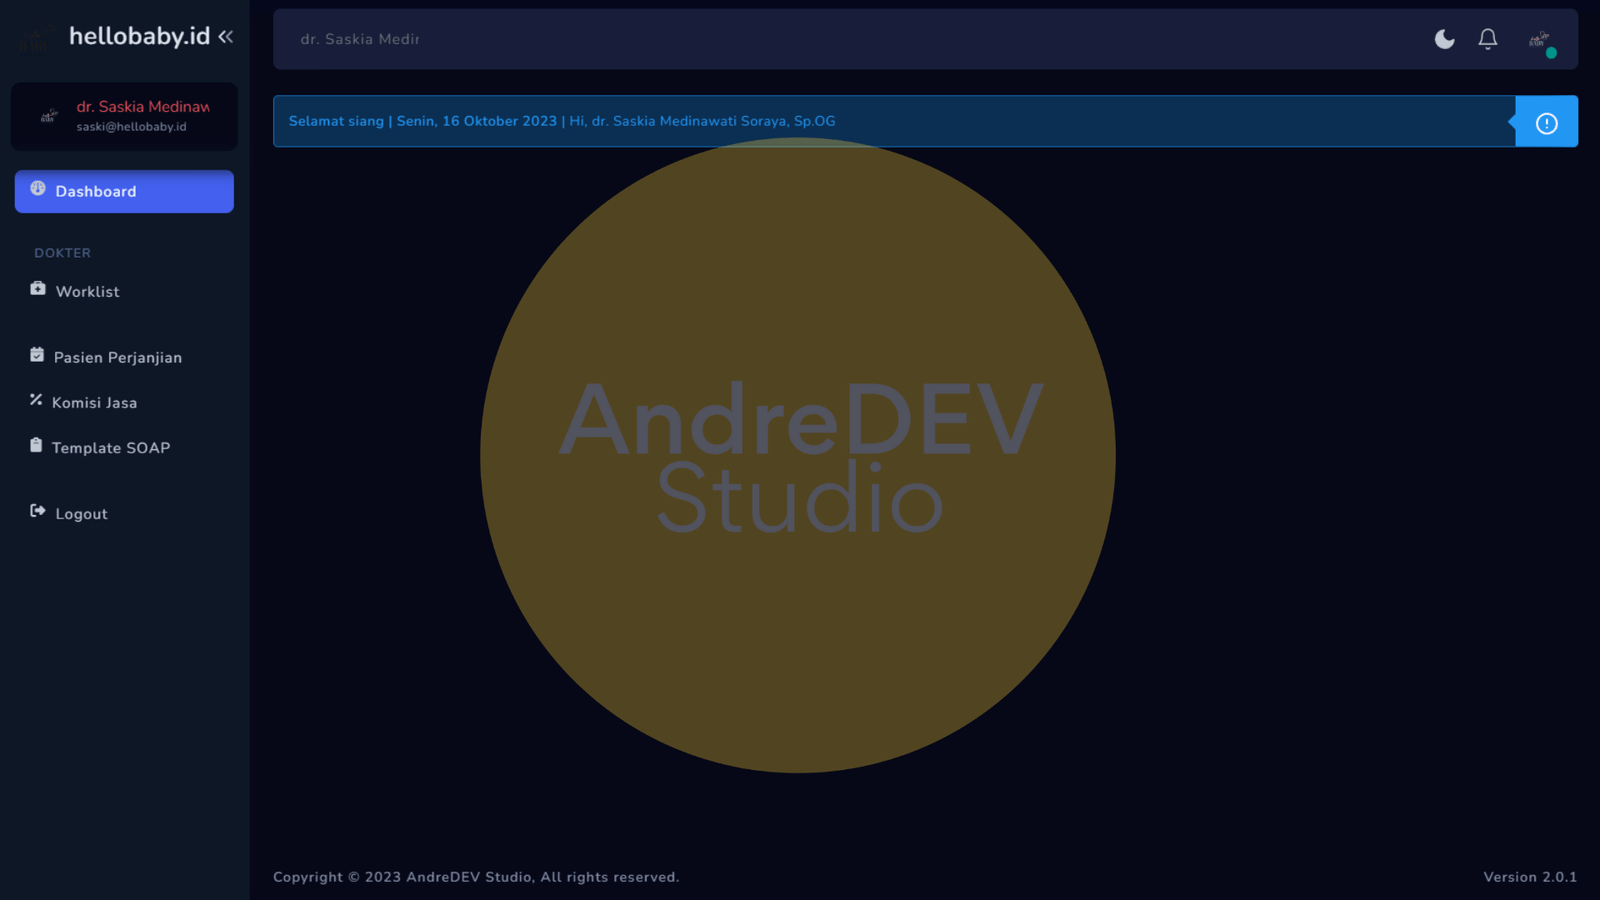The height and width of the screenshot is (900, 1600).
Task: Log out using the Logout link
Action: pyautogui.click(x=81, y=514)
